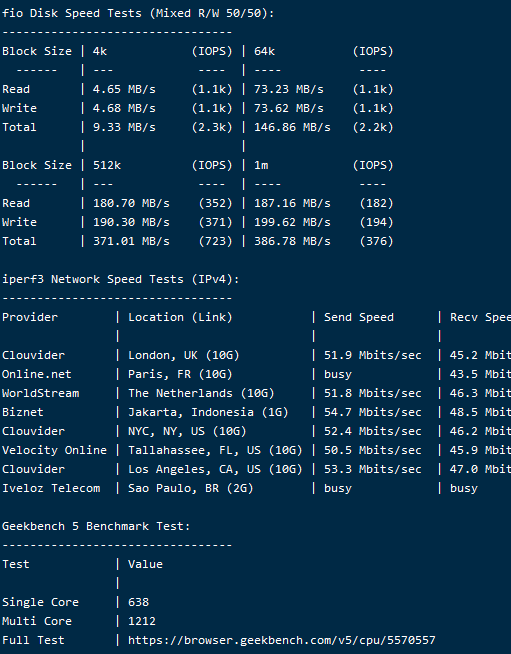Click the 'Multi Core' test label
Image resolution: width=511 pixels, height=654 pixels.
pos(37,621)
